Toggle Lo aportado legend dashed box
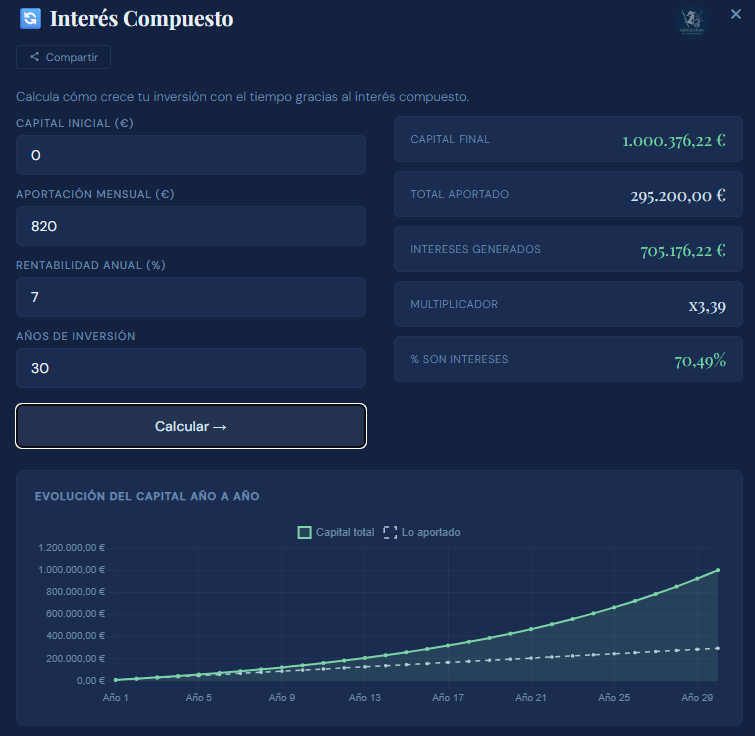 [390, 532]
